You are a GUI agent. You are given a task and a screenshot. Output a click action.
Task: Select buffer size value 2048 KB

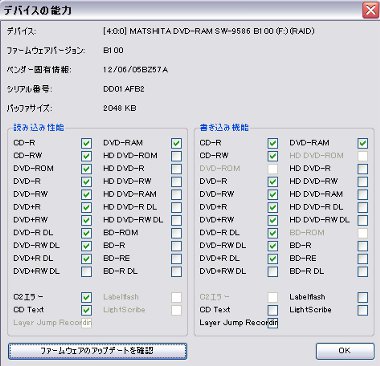(120, 108)
